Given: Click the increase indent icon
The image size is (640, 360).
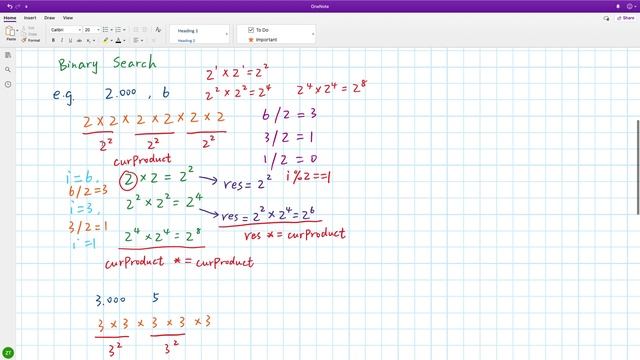Looking at the screenshot, I should point(144,30).
